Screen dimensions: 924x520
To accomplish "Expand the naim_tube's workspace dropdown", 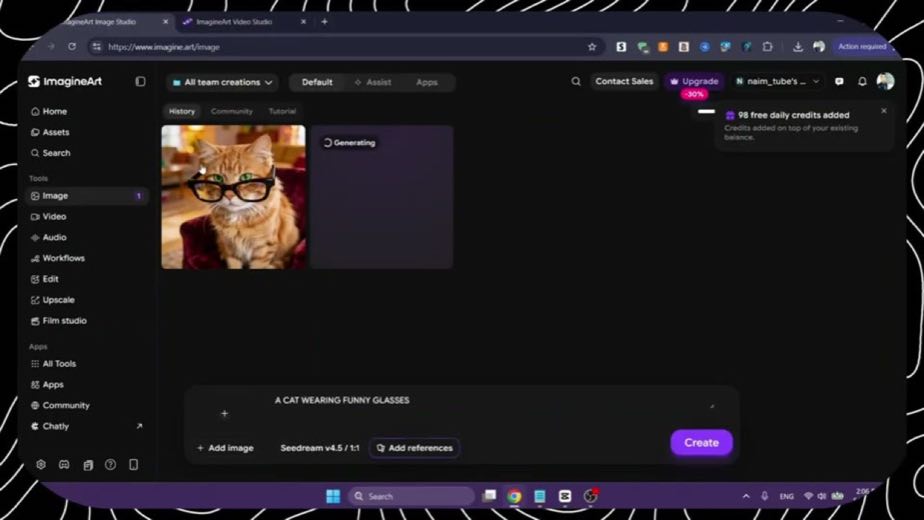I will click(777, 81).
